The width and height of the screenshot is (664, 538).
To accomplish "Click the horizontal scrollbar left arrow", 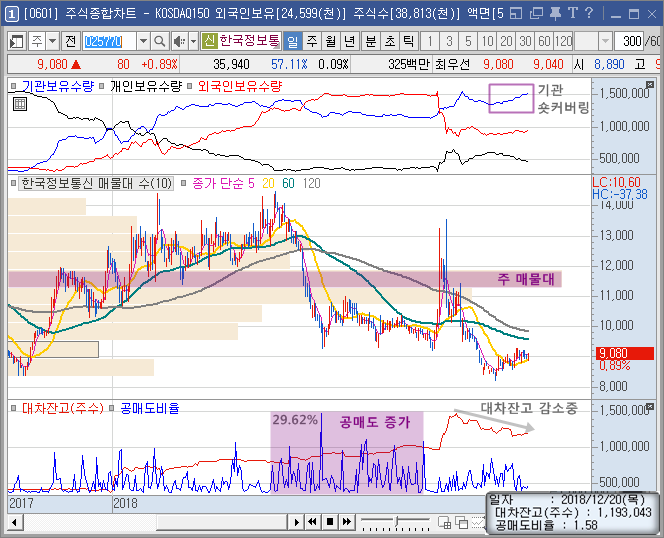I will tap(14, 522).
